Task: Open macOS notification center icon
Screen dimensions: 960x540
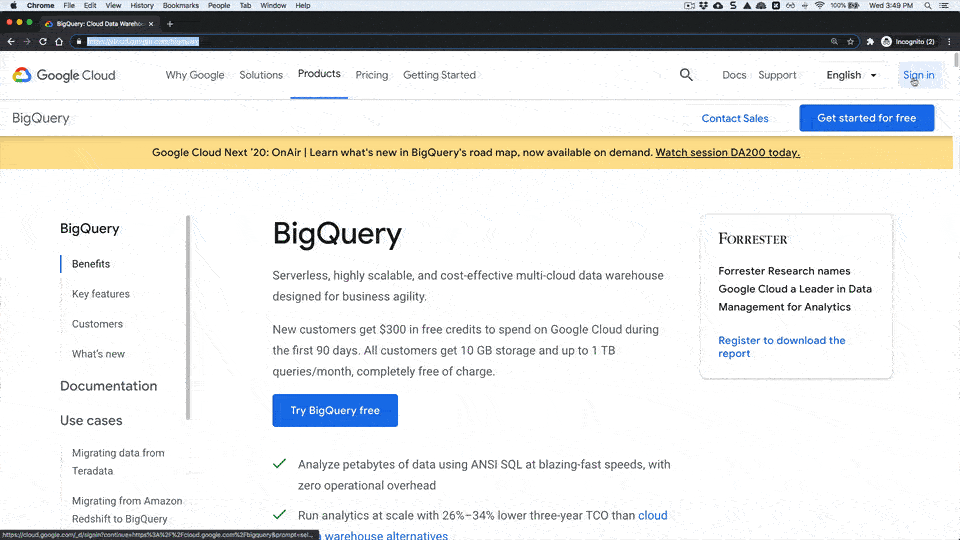Action: [945, 6]
